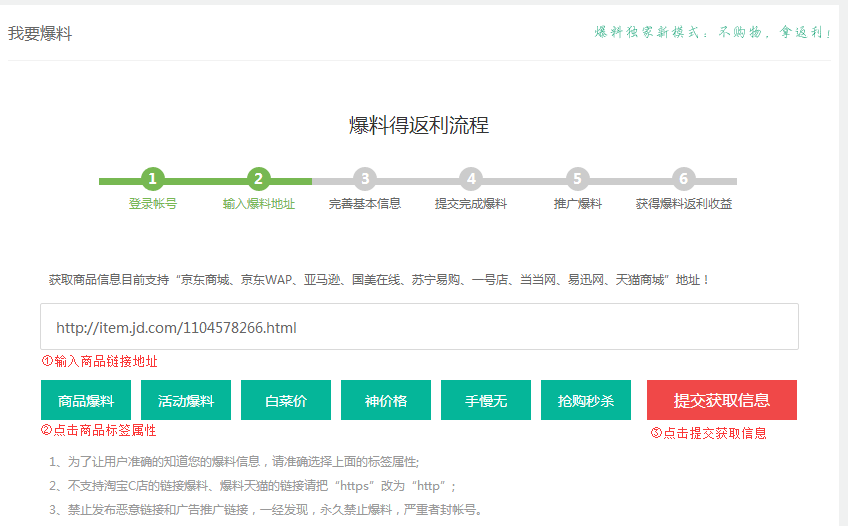Click step 1 circle for 登录帐号
Viewport: 848px width, 526px height.
[153, 179]
